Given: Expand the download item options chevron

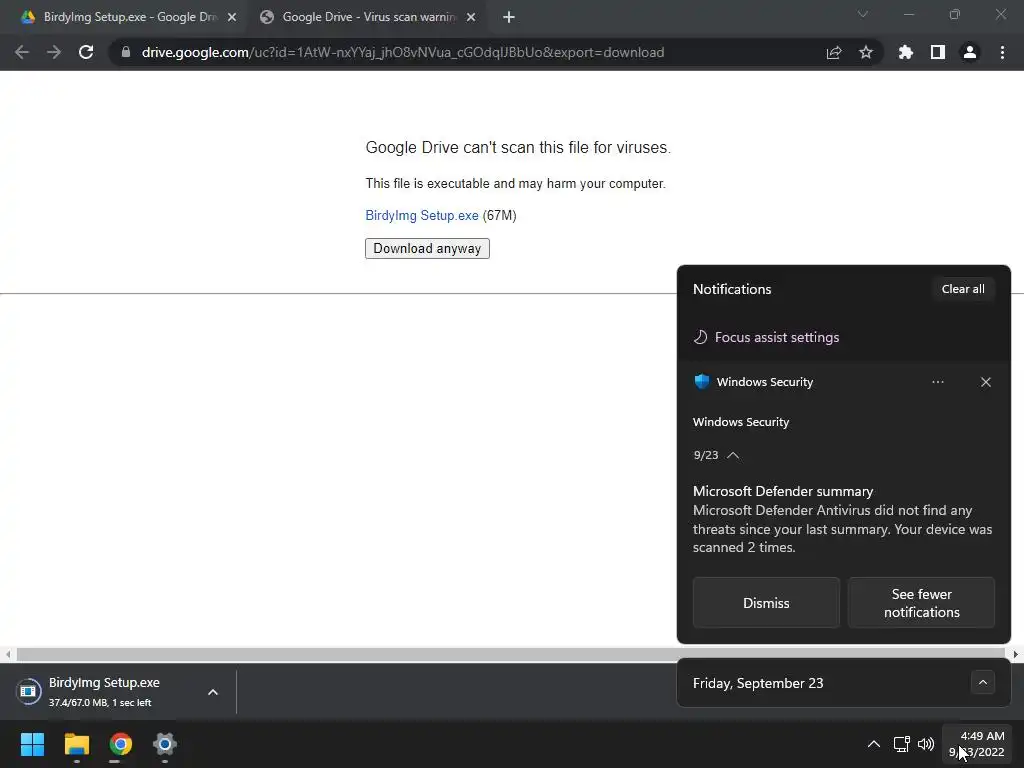Looking at the screenshot, I should (x=213, y=692).
